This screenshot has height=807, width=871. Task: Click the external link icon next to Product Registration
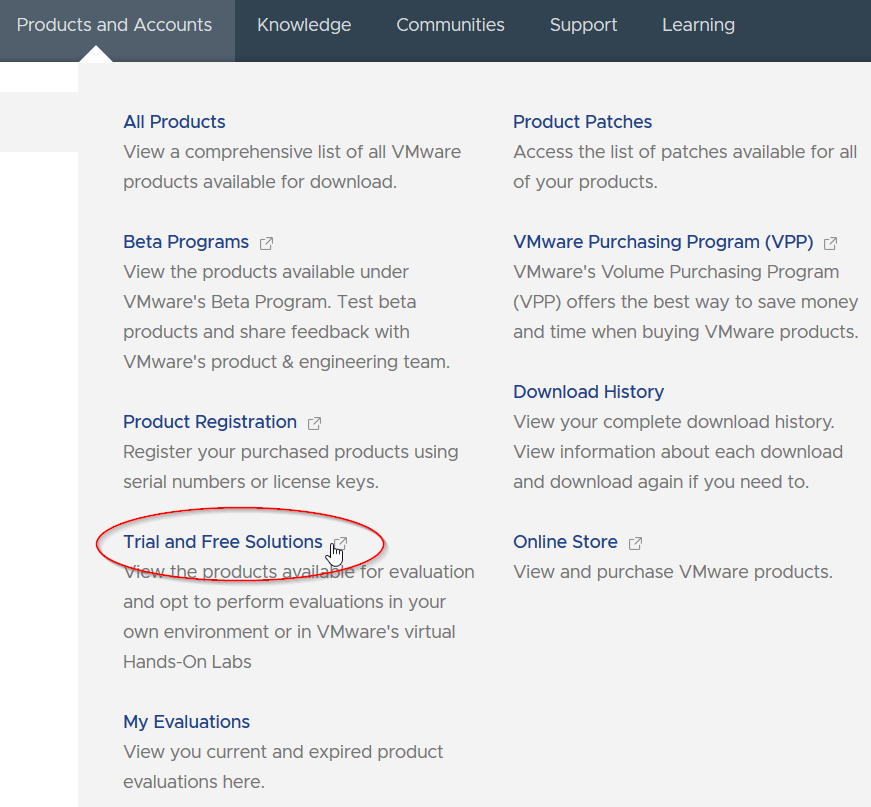pyautogui.click(x=314, y=422)
